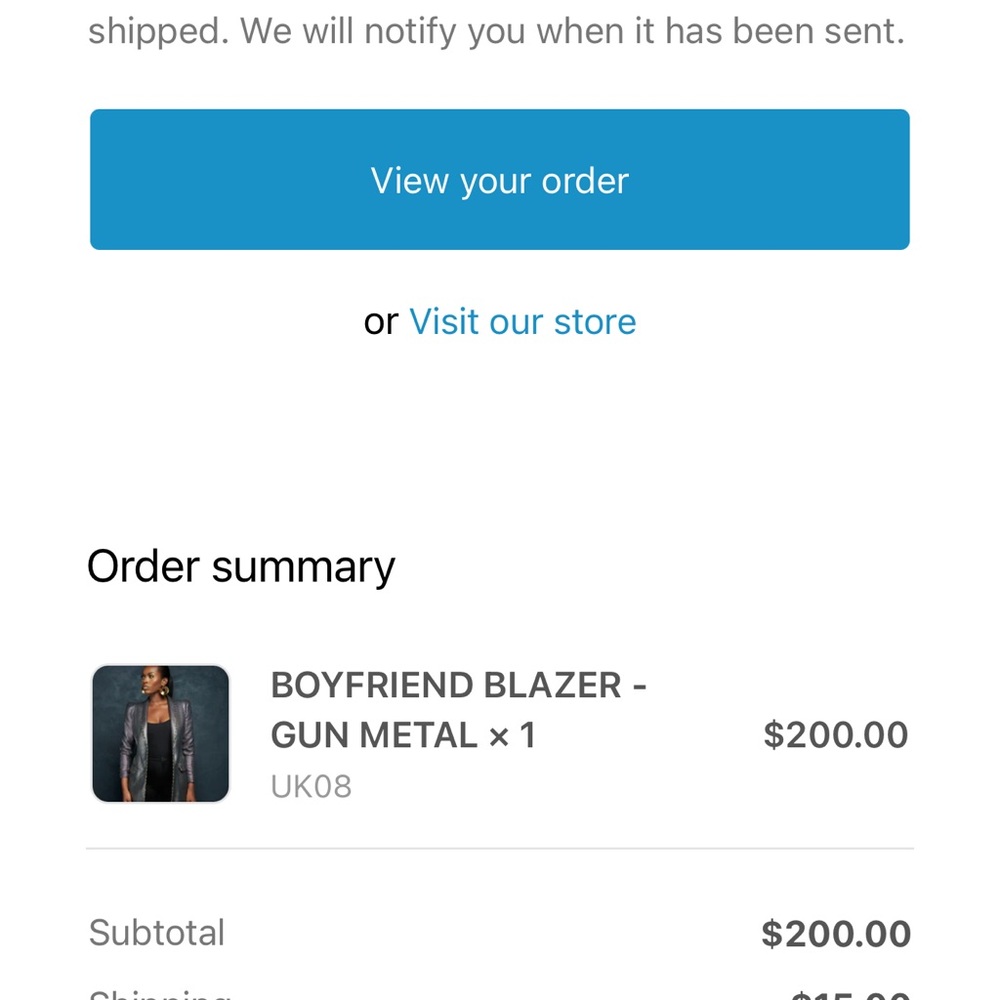
Task: Click the 'or' text beside the store link
Action: [381, 321]
